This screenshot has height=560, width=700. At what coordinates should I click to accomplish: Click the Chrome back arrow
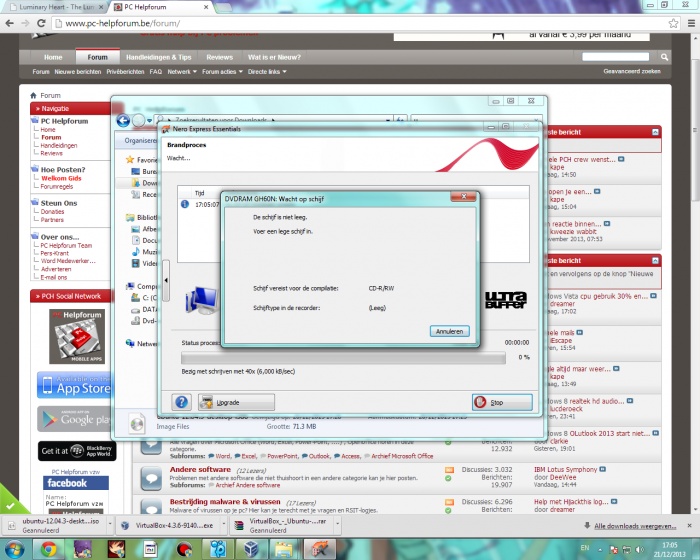point(9,23)
